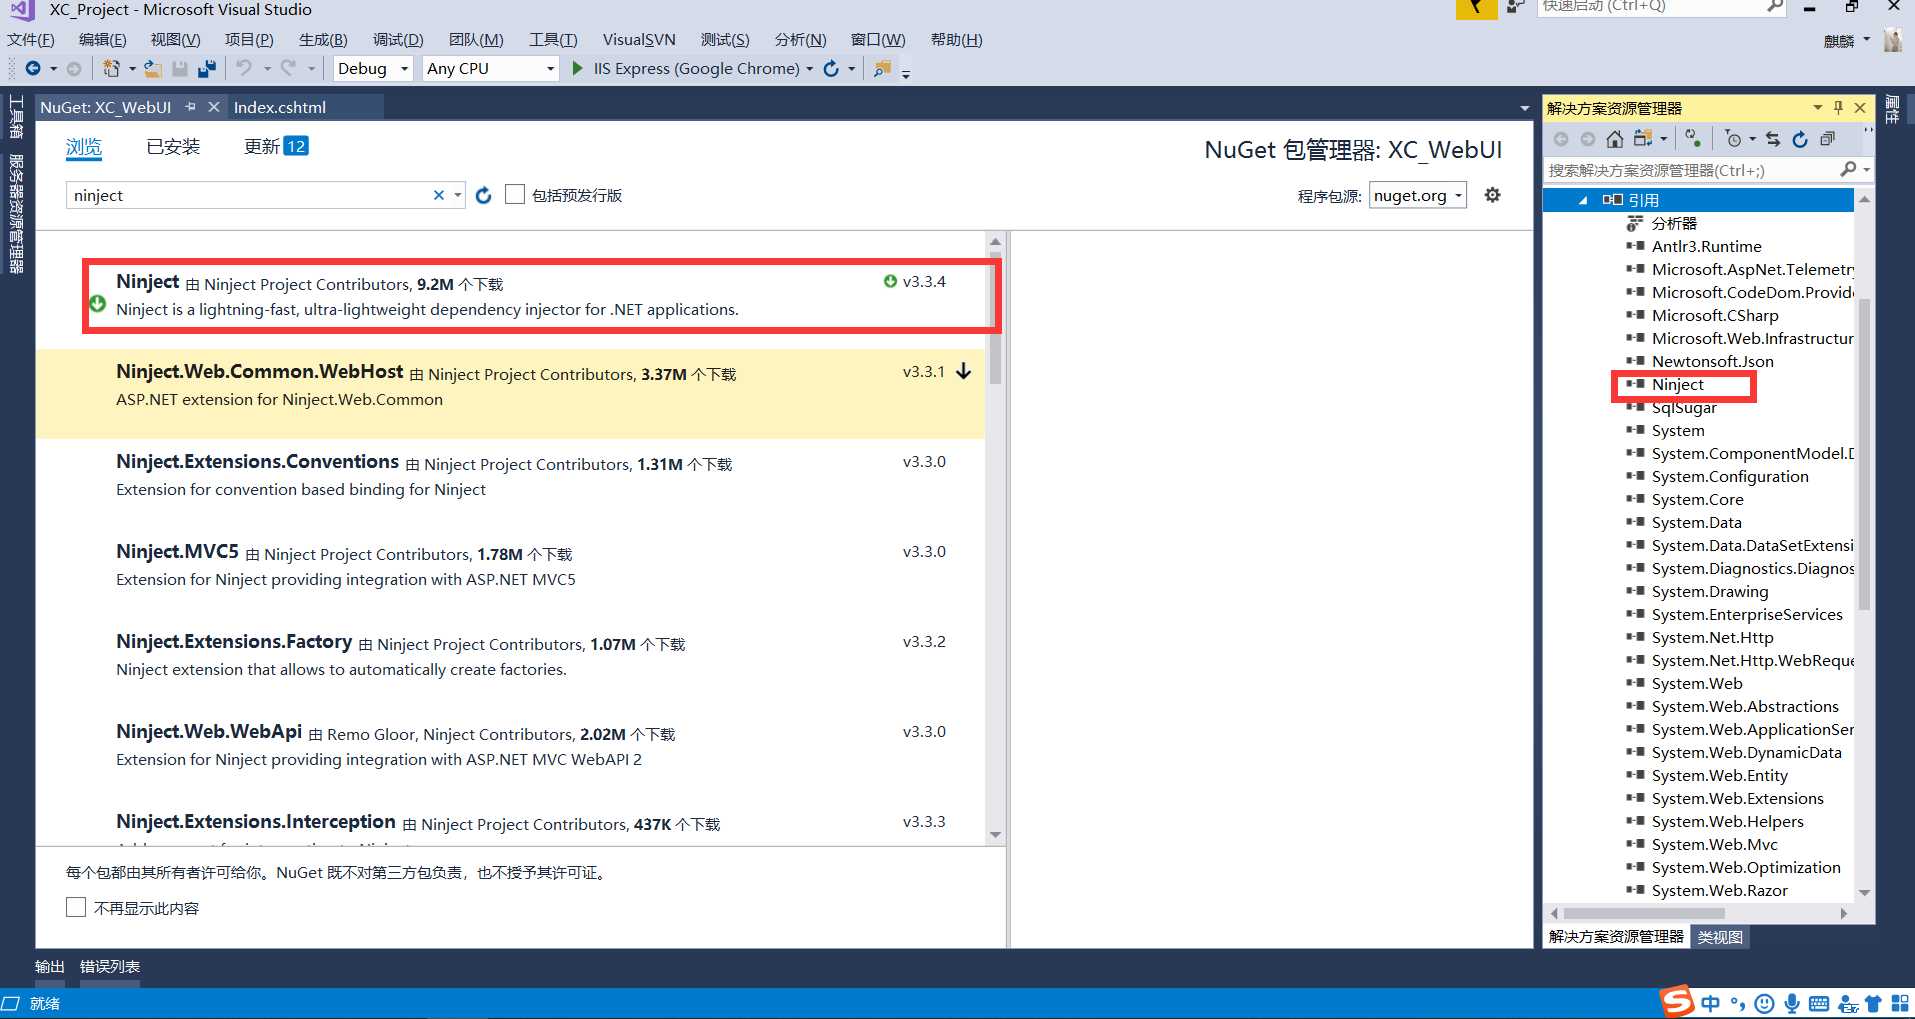
Task: Open the IIS Express browser dropdown arrow
Action: [x=809, y=68]
